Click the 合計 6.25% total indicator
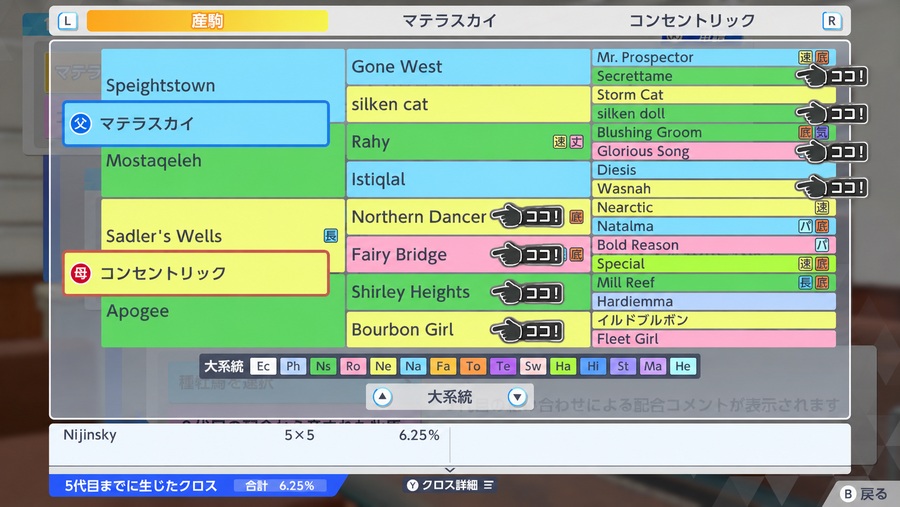 (x=280, y=486)
